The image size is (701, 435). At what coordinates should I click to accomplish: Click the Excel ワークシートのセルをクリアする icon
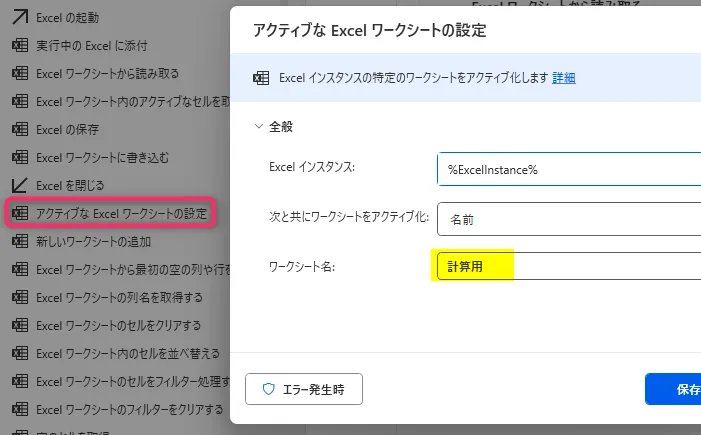(18, 325)
